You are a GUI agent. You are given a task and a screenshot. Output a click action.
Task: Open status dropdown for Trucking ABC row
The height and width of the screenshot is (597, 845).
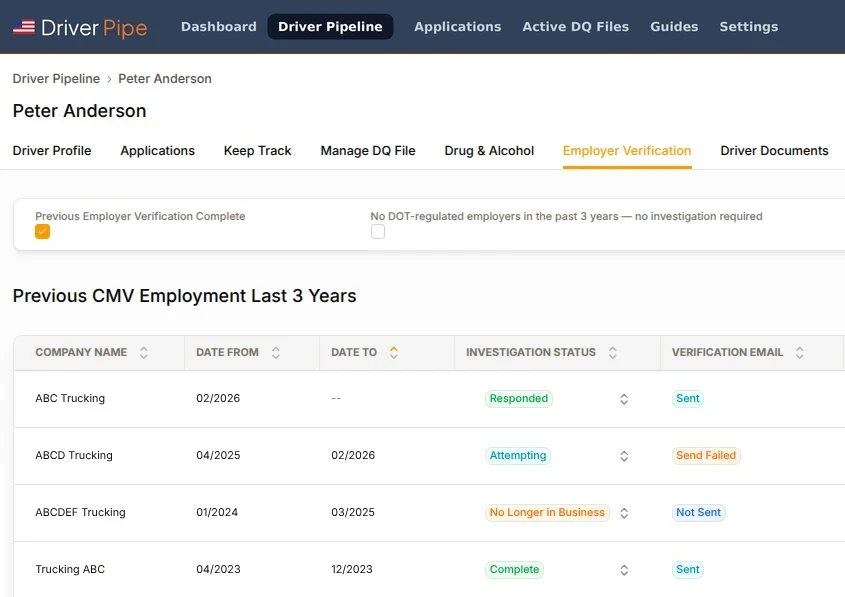(x=624, y=570)
